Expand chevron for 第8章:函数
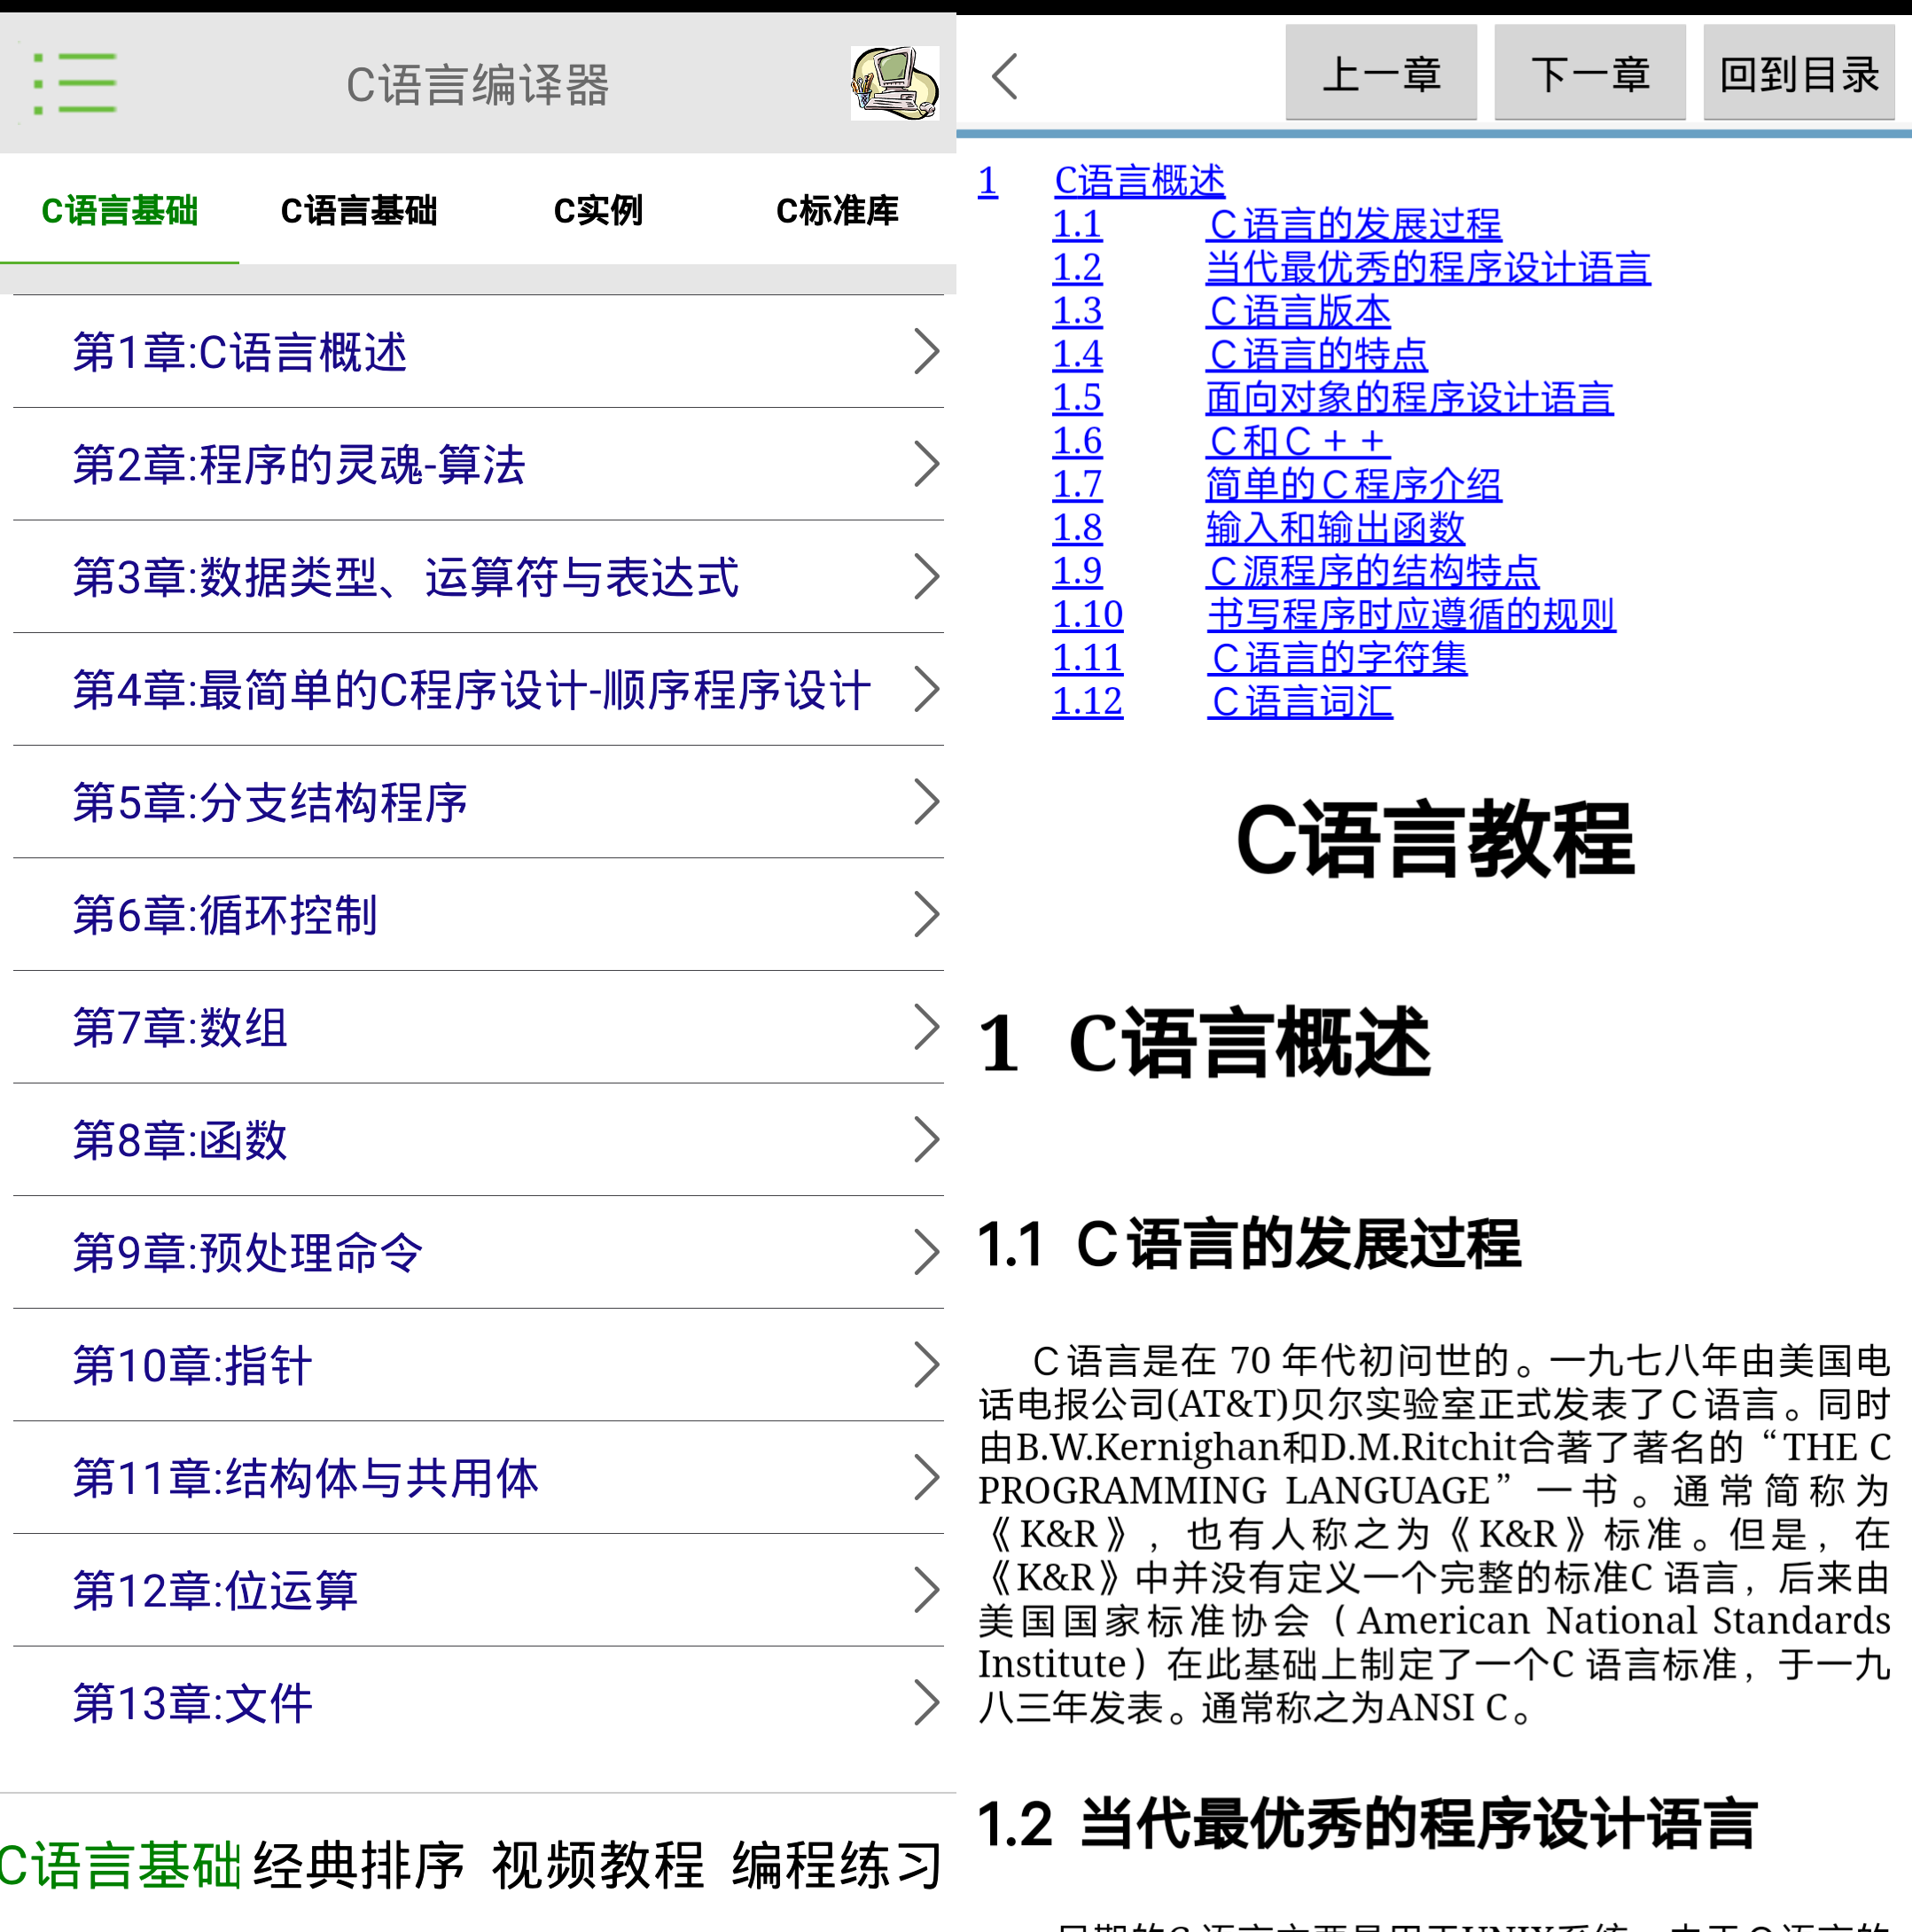The width and height of the screenshot is (1912, 1932). tap(927, 1140)
